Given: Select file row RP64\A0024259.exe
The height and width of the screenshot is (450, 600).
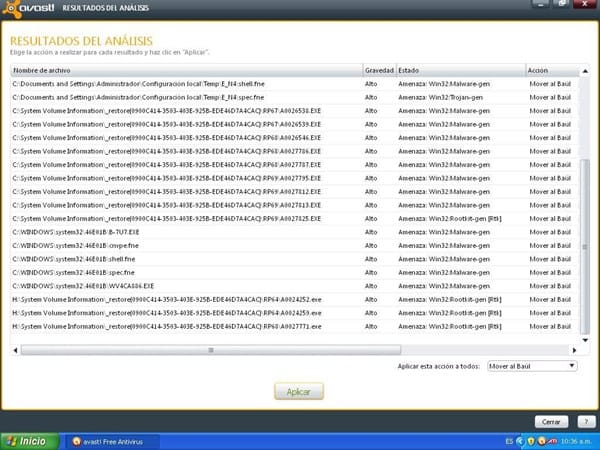Looking at the screenshot, I should tap(295, 313).
